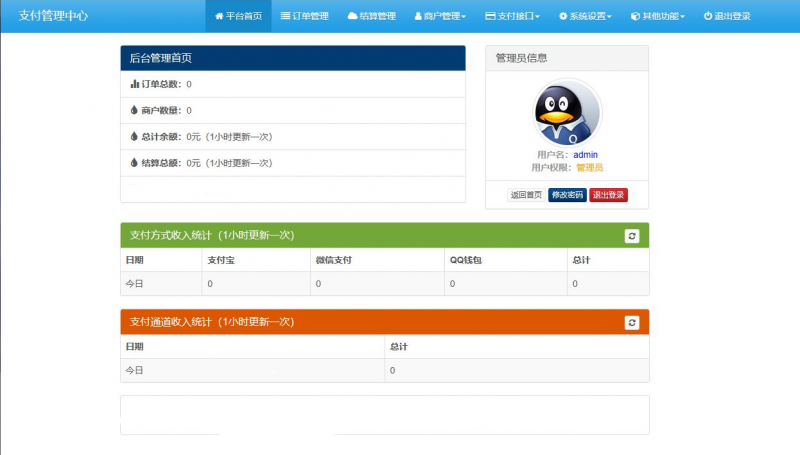Click the droplet icon beside 结算总额
The image size is (800, 455).
pos(135,162)
